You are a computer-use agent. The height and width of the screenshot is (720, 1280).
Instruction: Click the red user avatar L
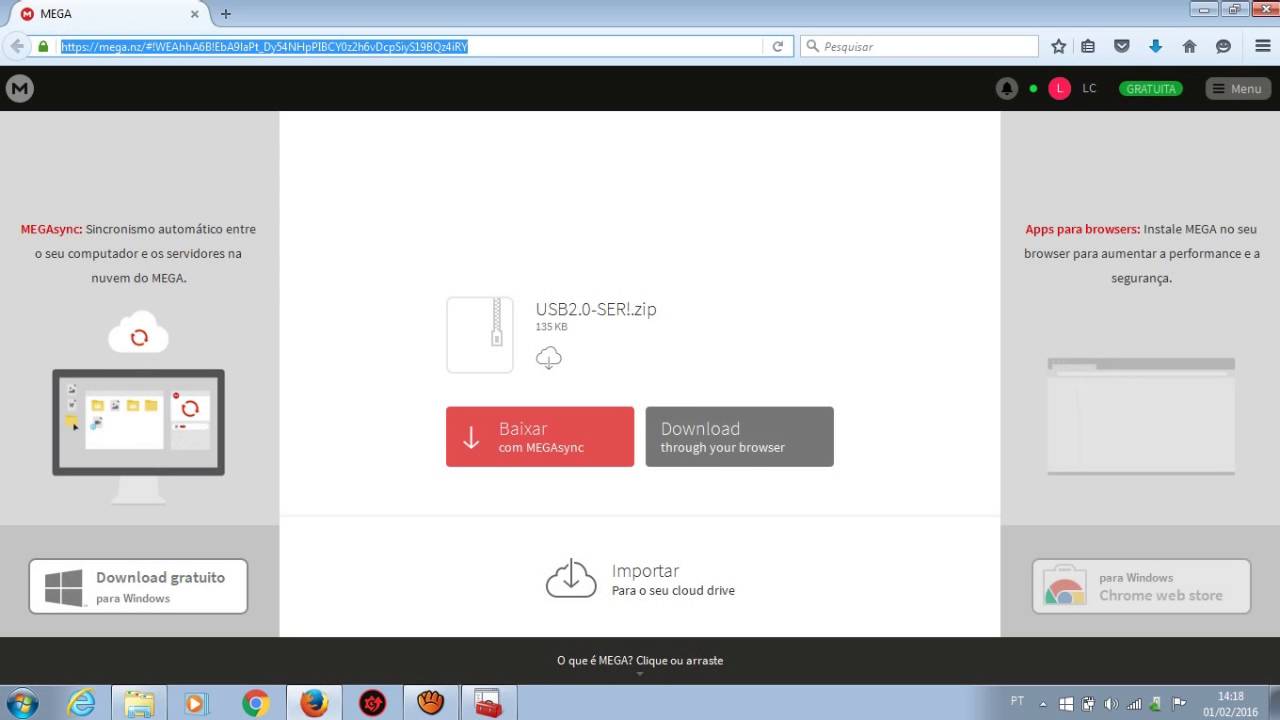click(1059, 88)
